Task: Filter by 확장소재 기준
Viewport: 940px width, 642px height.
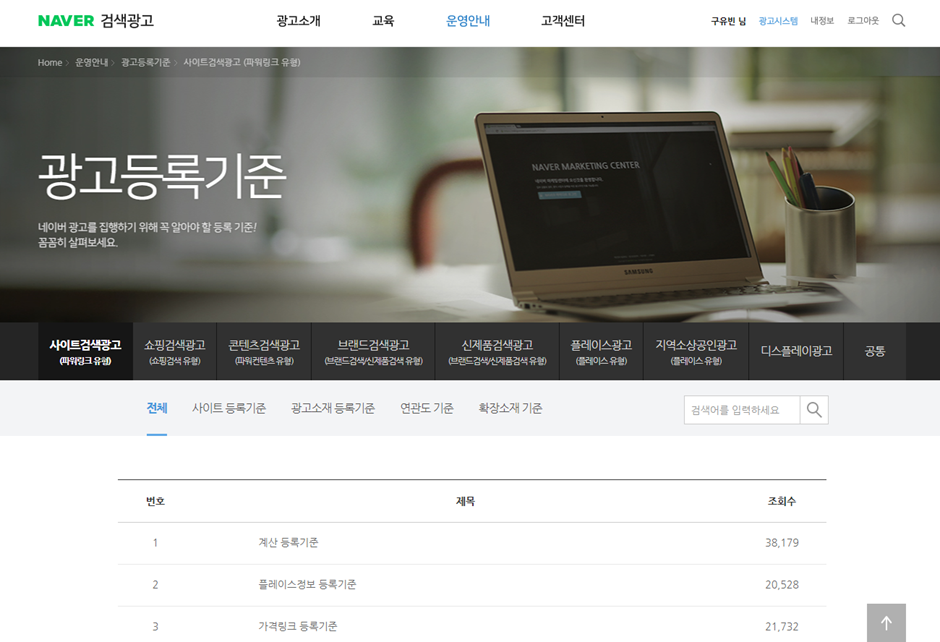Action: [x=510, y=408]
